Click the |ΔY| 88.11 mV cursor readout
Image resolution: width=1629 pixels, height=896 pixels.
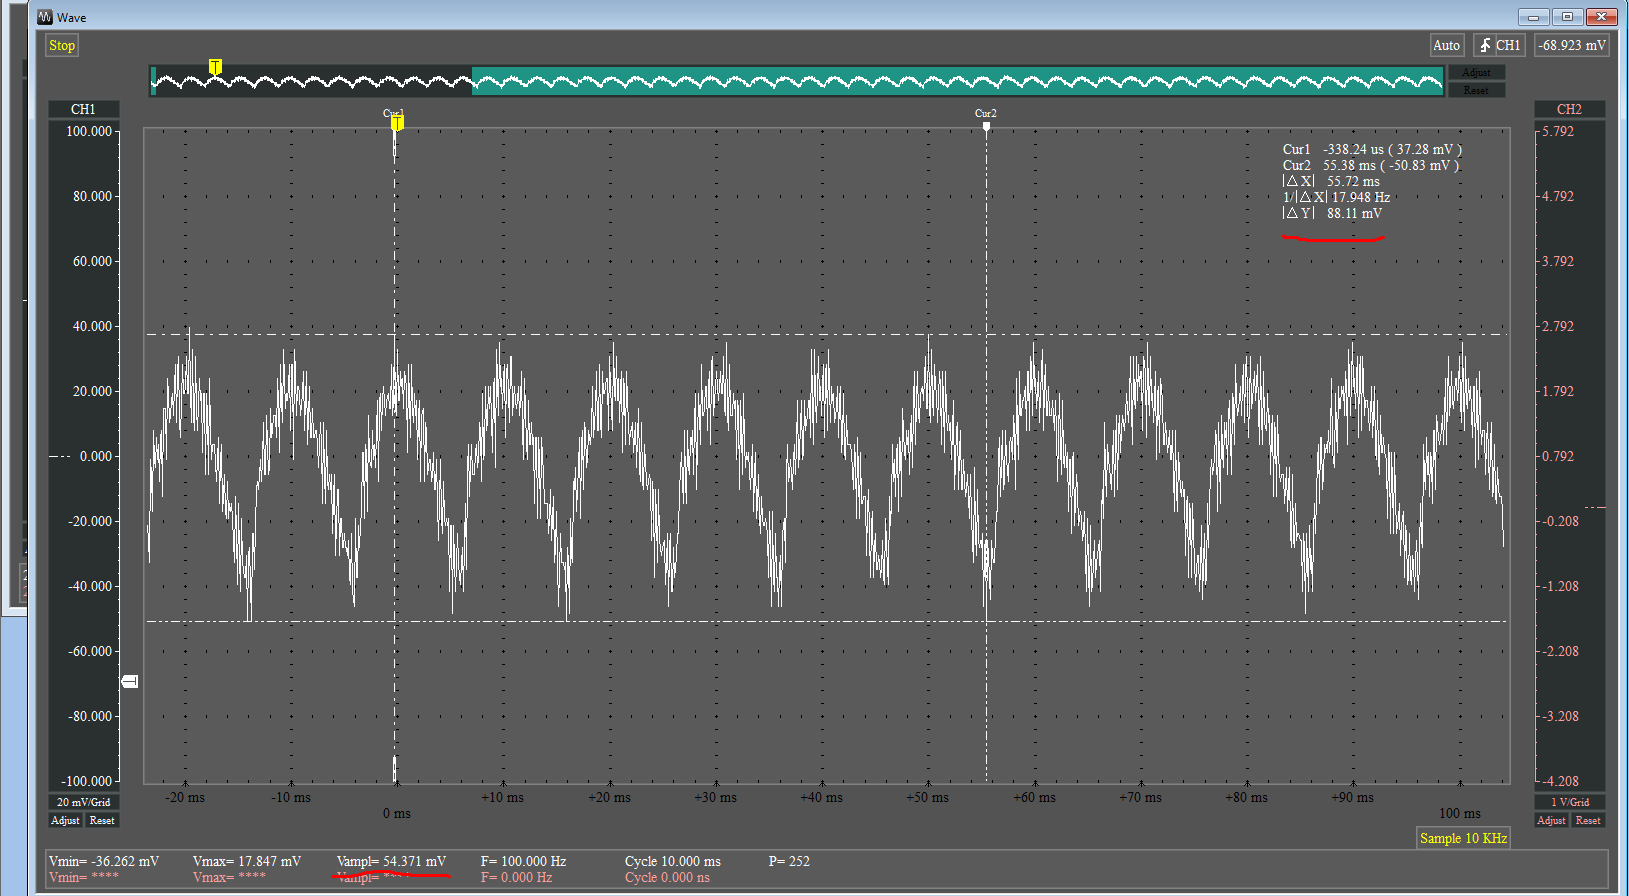point(1332,213)
